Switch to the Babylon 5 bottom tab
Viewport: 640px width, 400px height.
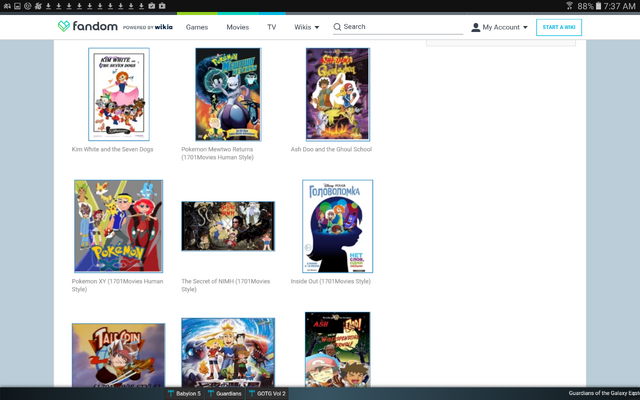pos(184,393)
